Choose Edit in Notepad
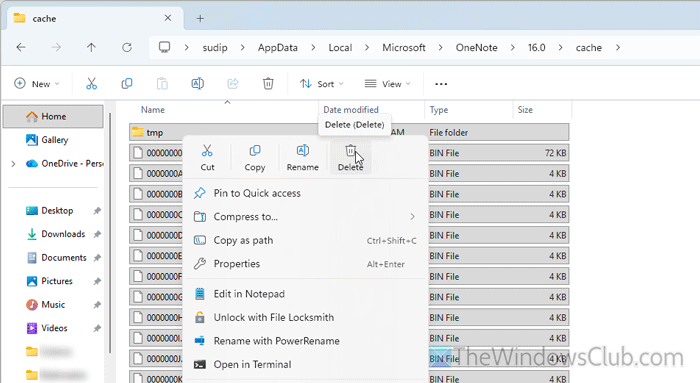Screen dimensions: 700x383 (x=305, y=294)
